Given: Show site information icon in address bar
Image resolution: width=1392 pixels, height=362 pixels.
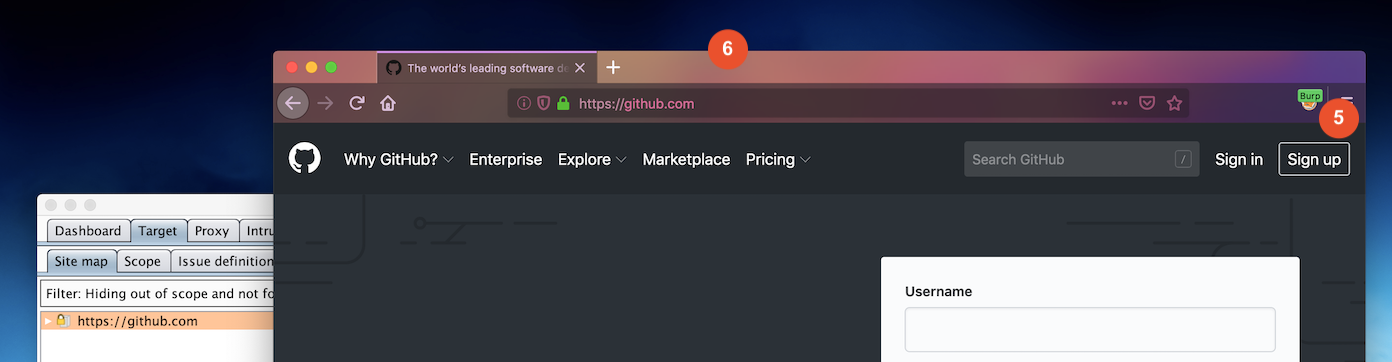Looking at the screenshot, I should pos(524,103).
